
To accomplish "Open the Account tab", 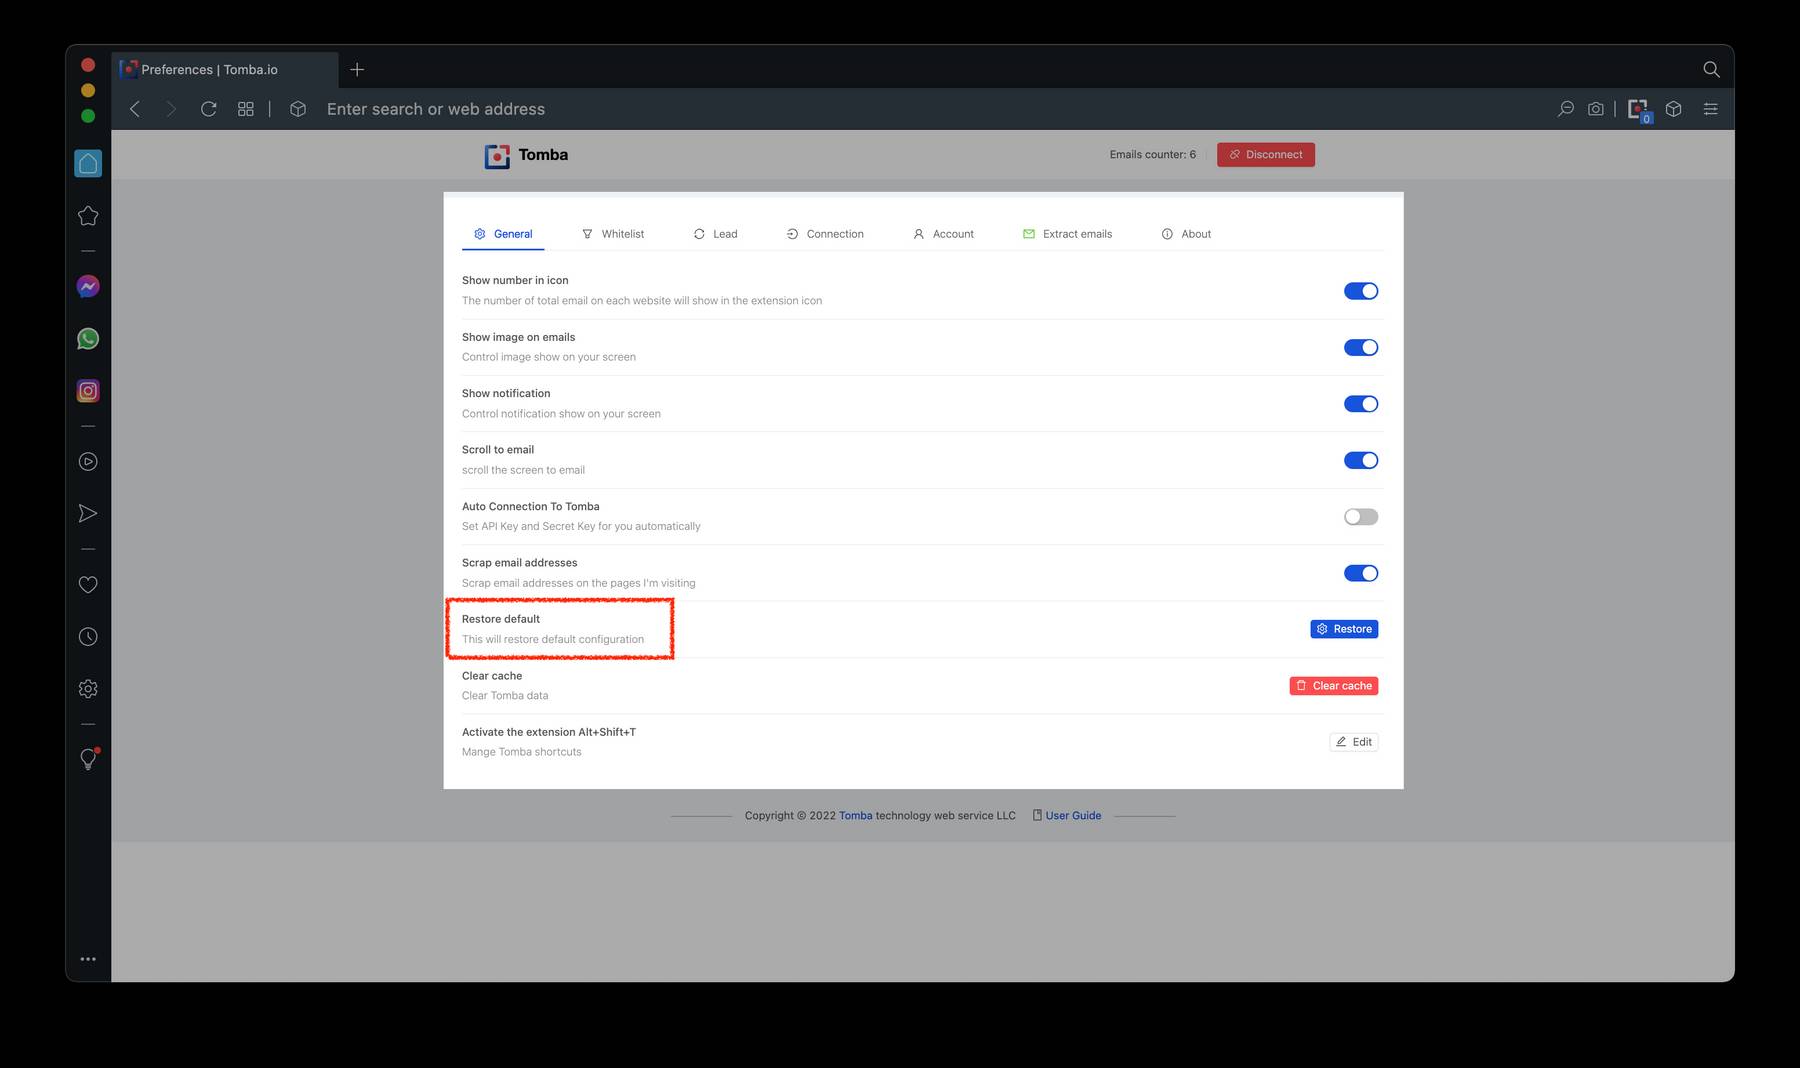I will click(943, 234).
